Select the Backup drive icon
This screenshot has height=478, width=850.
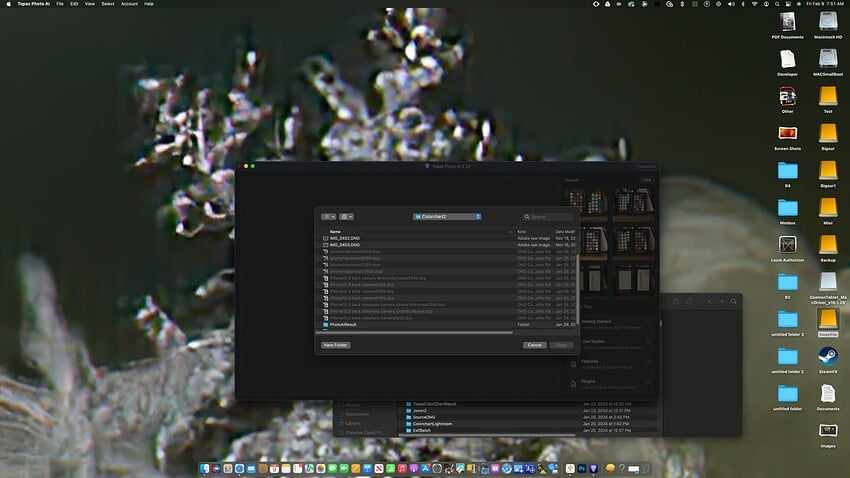[828, 245]
